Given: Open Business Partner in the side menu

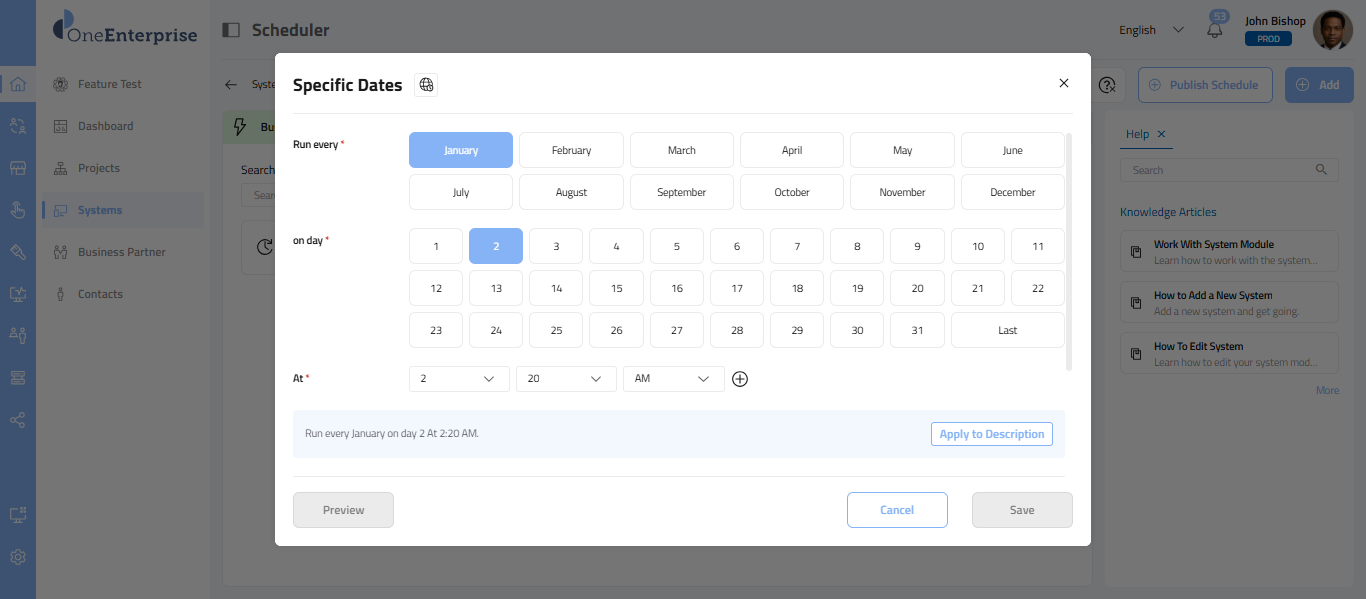Looking at the screenshot, I should [121, 252].
